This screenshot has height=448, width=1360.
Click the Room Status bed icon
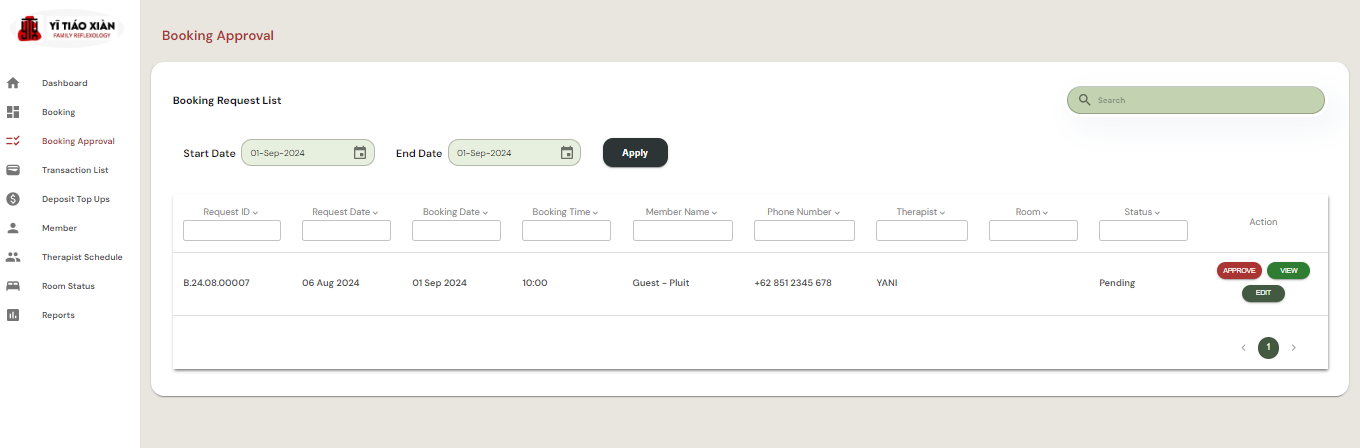pyautogui.click(x=13, y=286)
